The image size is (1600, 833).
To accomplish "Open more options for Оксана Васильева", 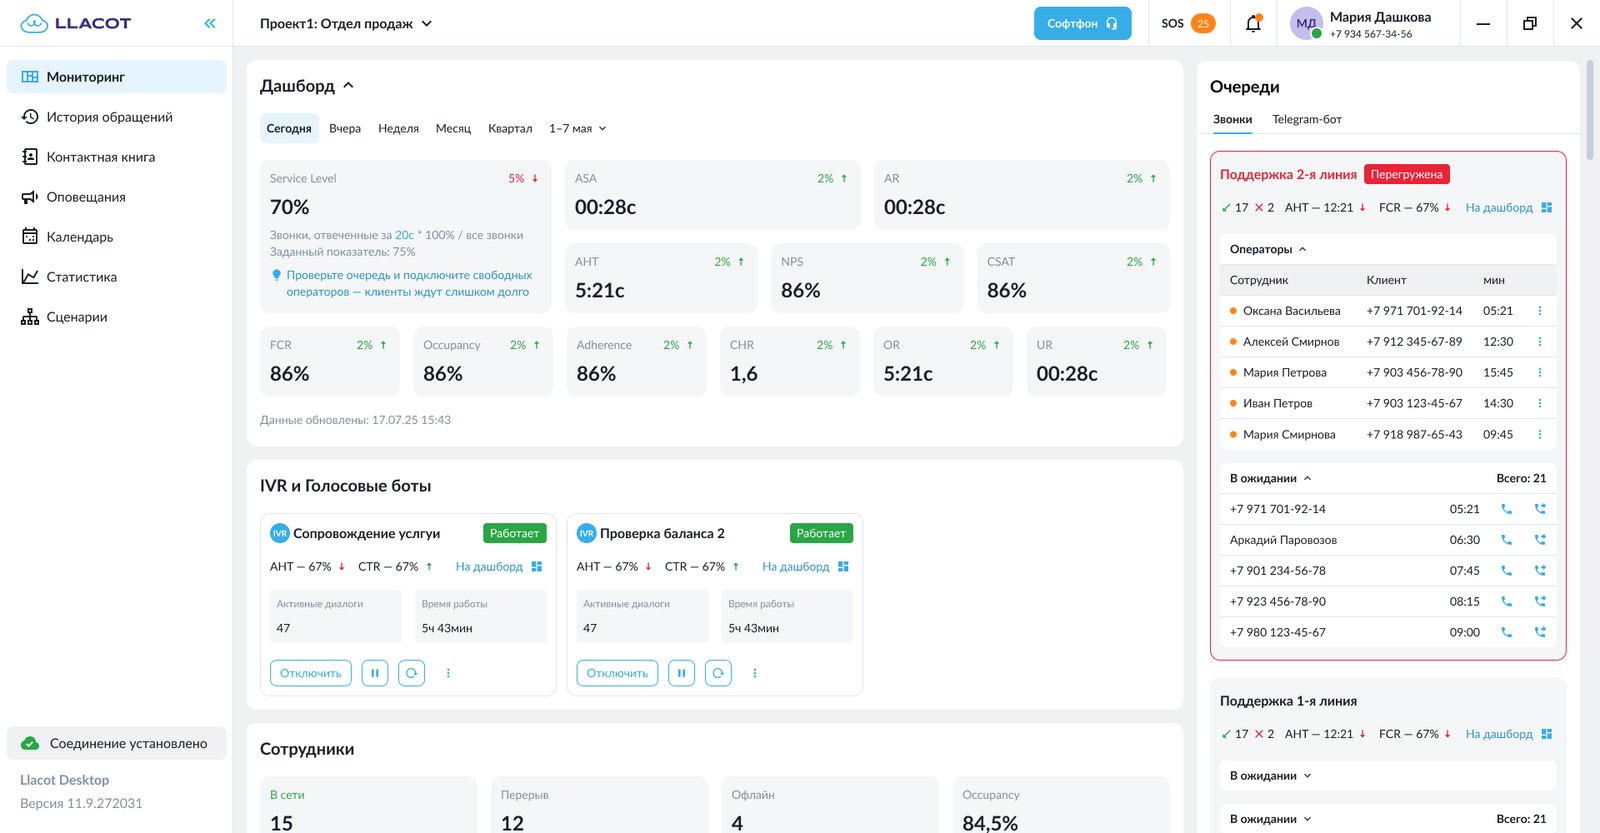I will click(x=1539, y=311).
